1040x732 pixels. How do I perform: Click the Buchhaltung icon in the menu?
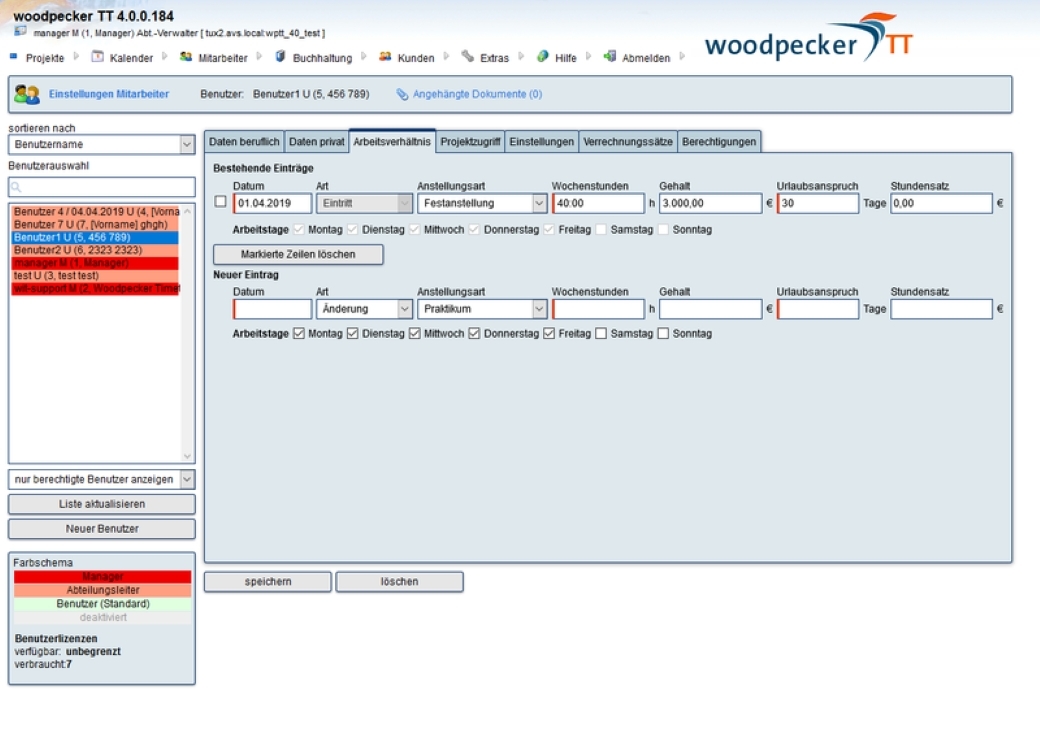tap(280, 57)
